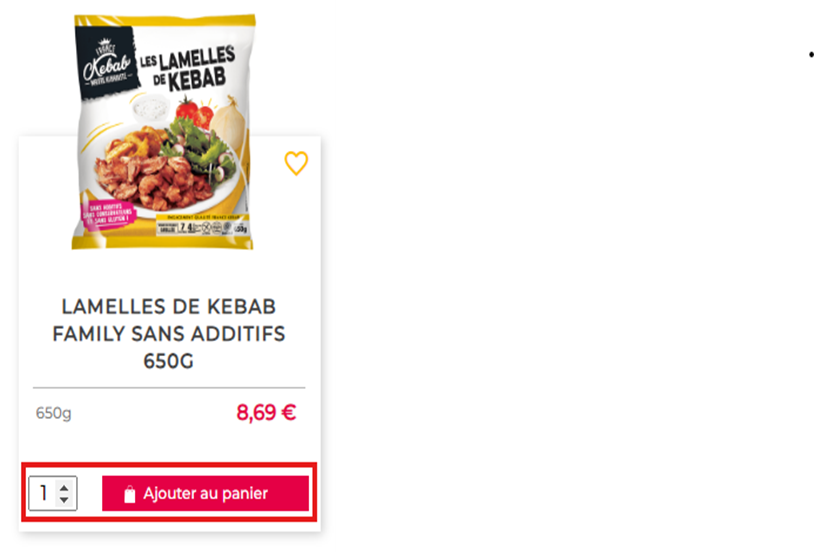Click the France Kebab logo on package

(108, 62)
